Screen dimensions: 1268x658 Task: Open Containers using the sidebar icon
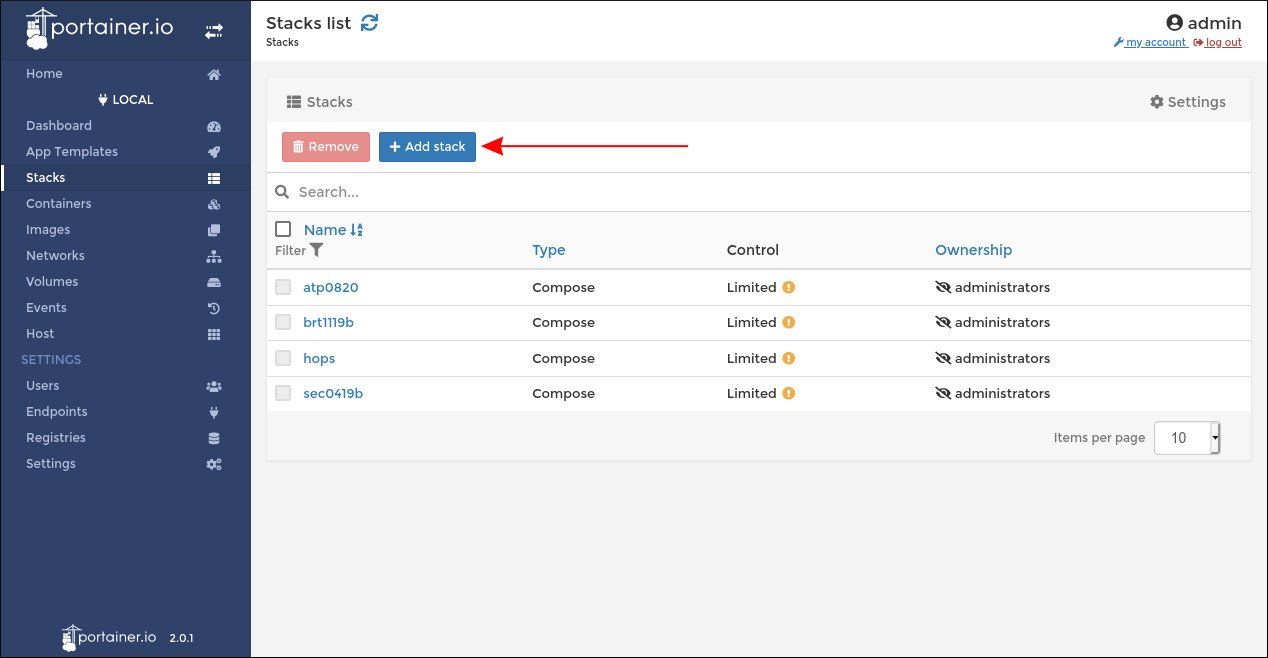tap(213, 203)
